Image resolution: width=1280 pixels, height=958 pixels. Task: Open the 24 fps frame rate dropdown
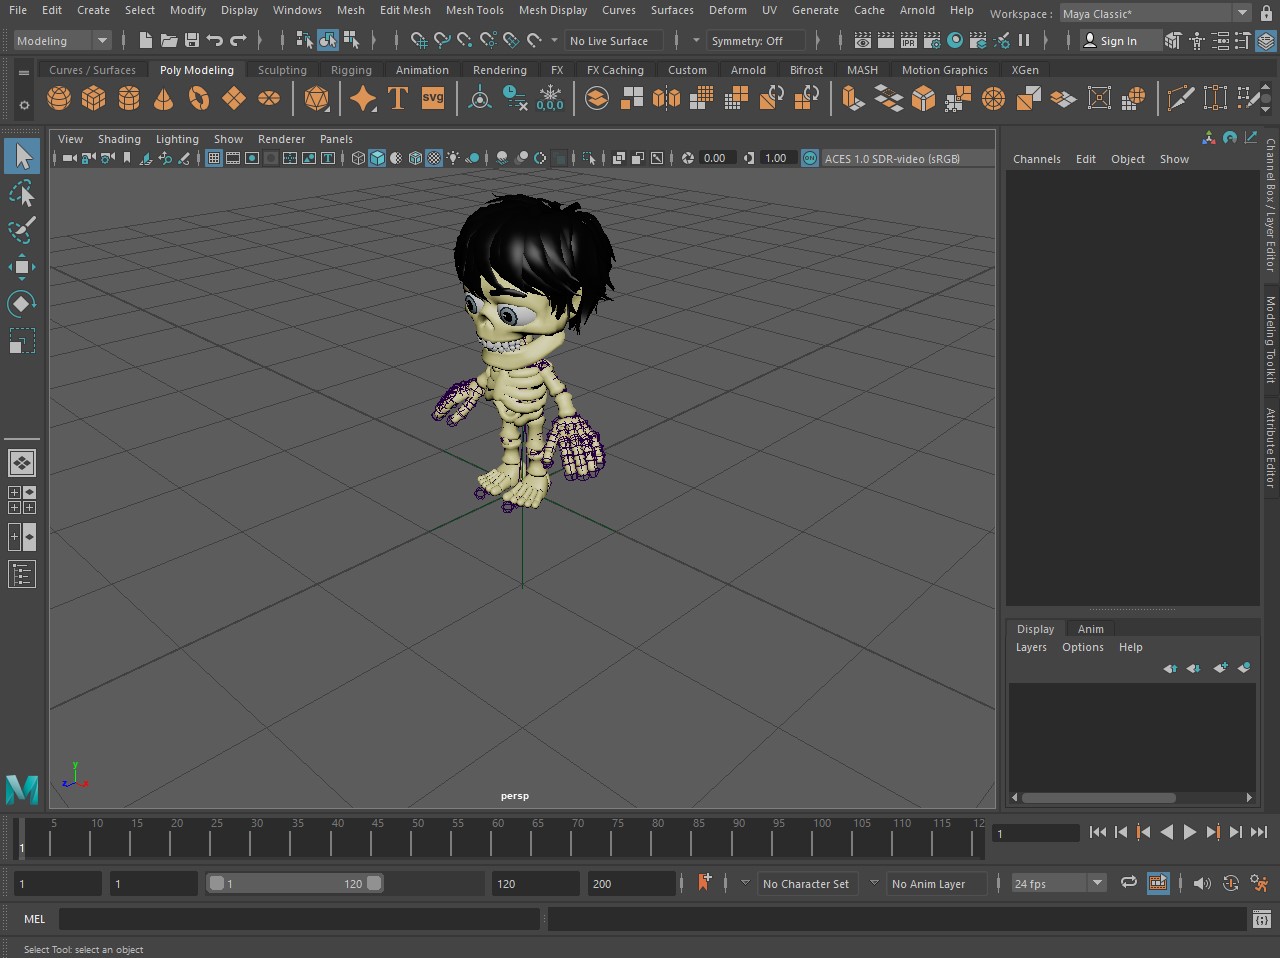(1058, 883)
